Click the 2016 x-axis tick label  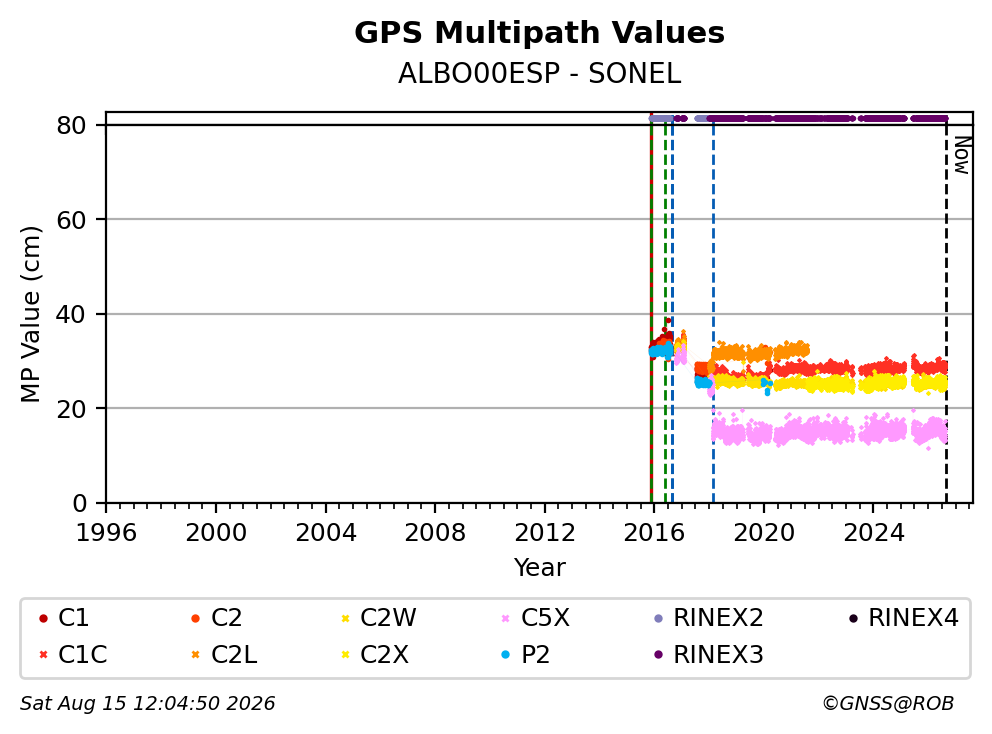pyautogui.click(x=654, y=533)
